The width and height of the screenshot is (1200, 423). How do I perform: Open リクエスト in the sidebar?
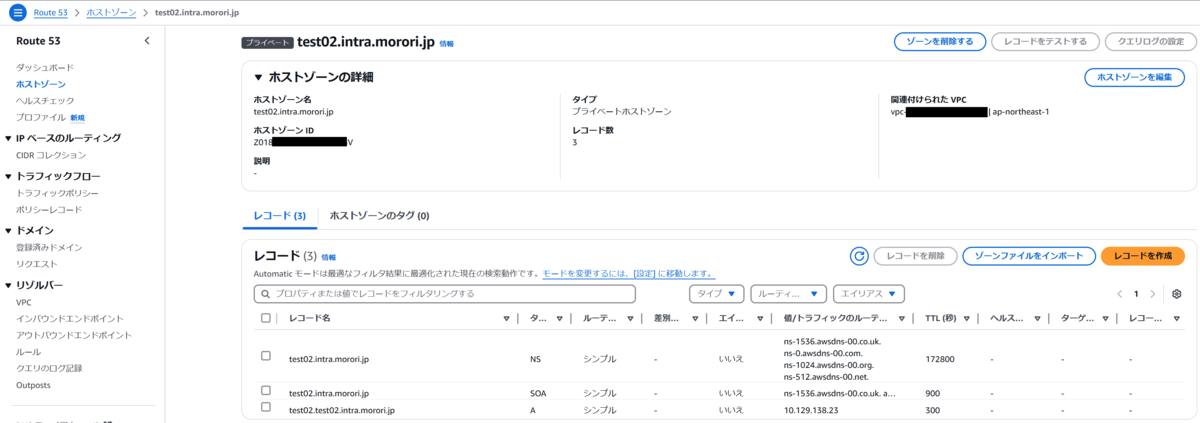coord(37,264)
